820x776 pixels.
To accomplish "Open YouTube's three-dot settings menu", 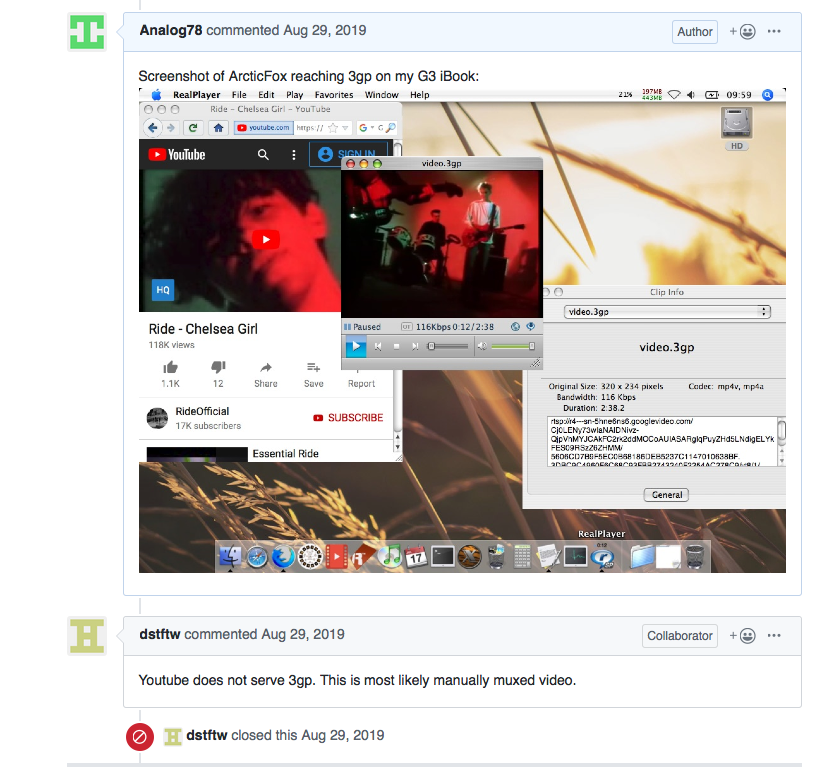I will click(294, 155).
